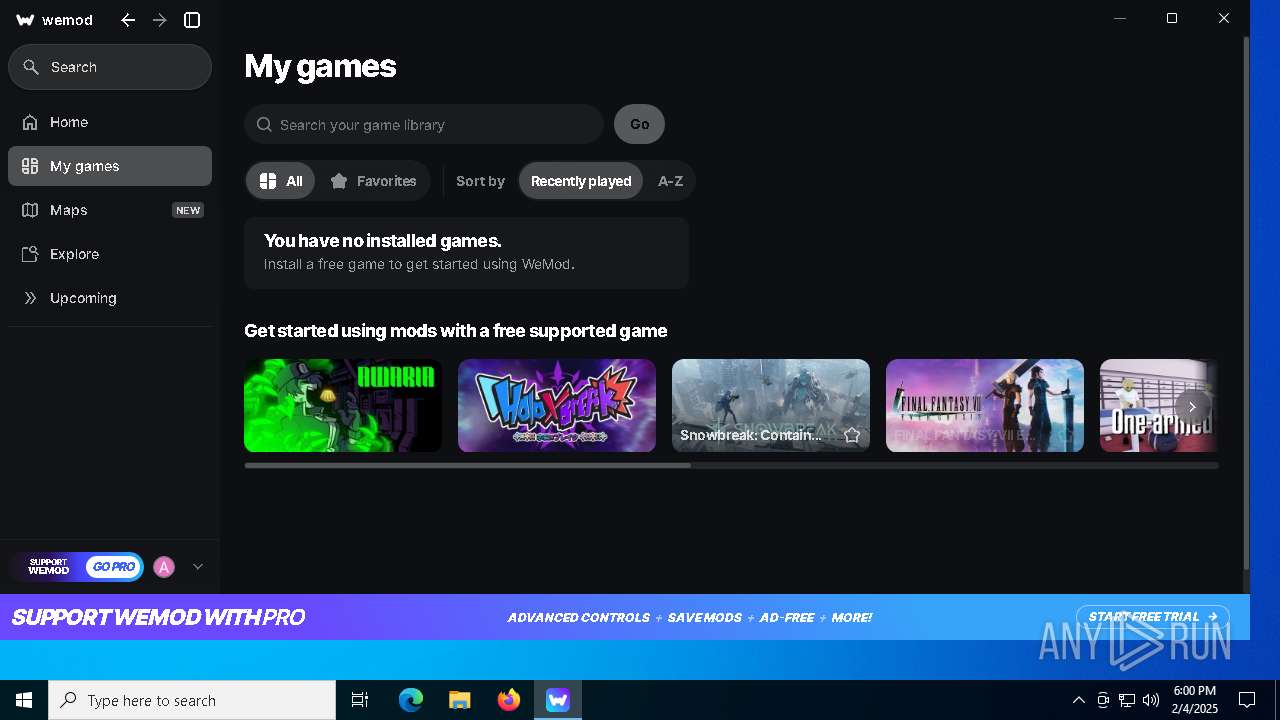Open the notification center icon
The width and height of the screenshot is (1280, 720).
1247,700
